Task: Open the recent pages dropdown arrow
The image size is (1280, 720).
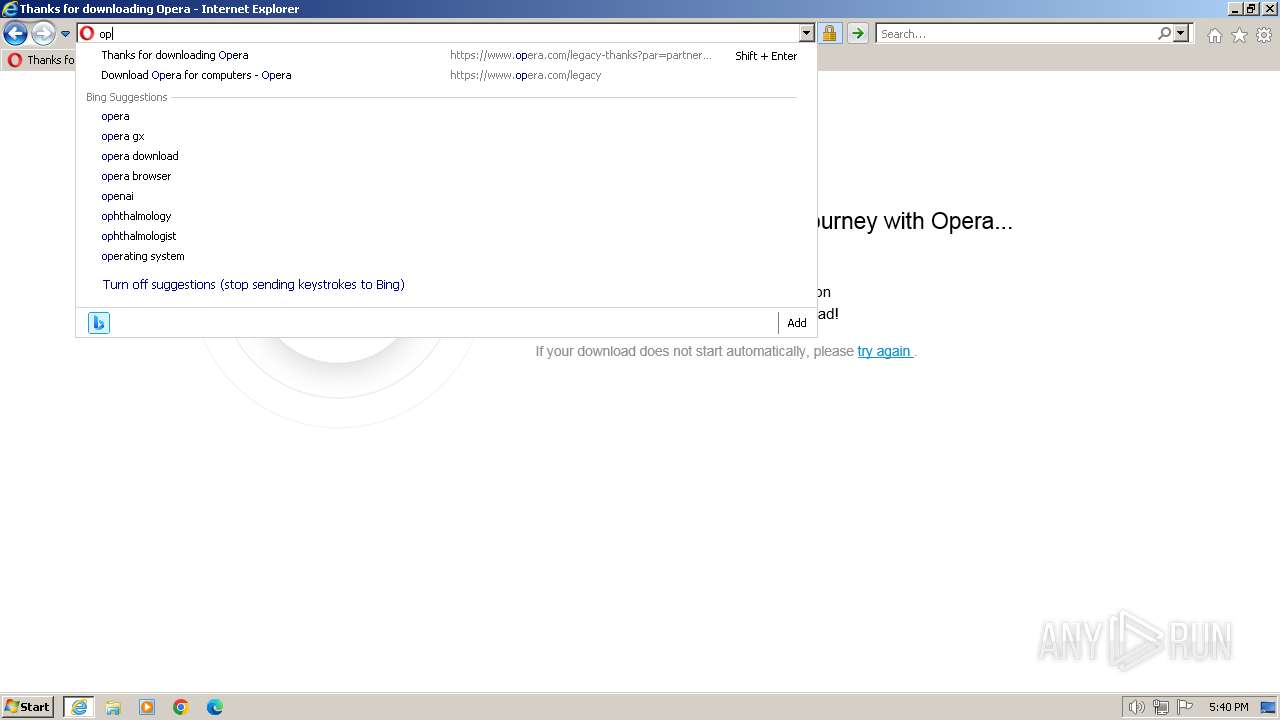Action: pyautogui.click(x=65, y=34)
